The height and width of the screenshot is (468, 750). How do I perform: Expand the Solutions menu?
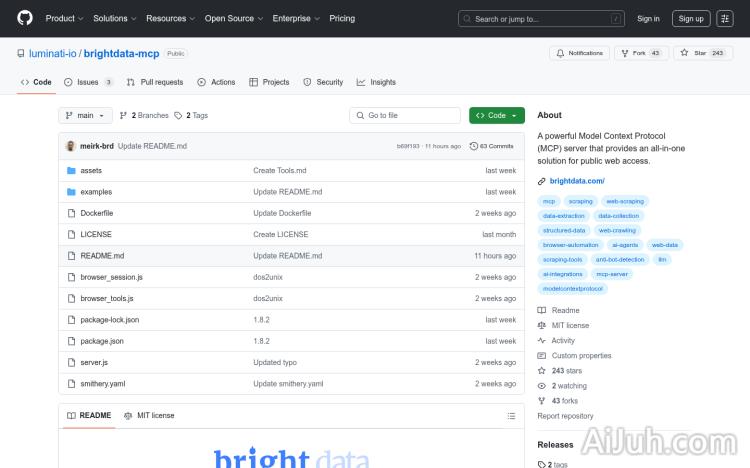115,19
